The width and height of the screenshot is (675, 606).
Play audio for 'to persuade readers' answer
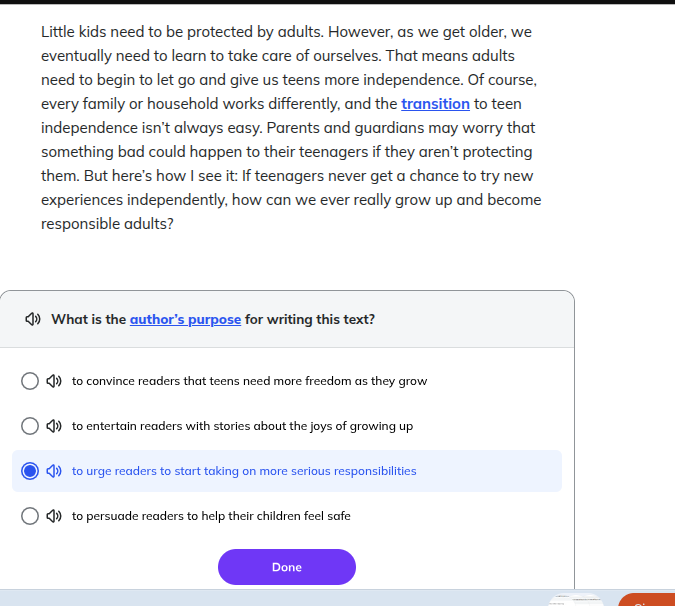pos(55,516)
